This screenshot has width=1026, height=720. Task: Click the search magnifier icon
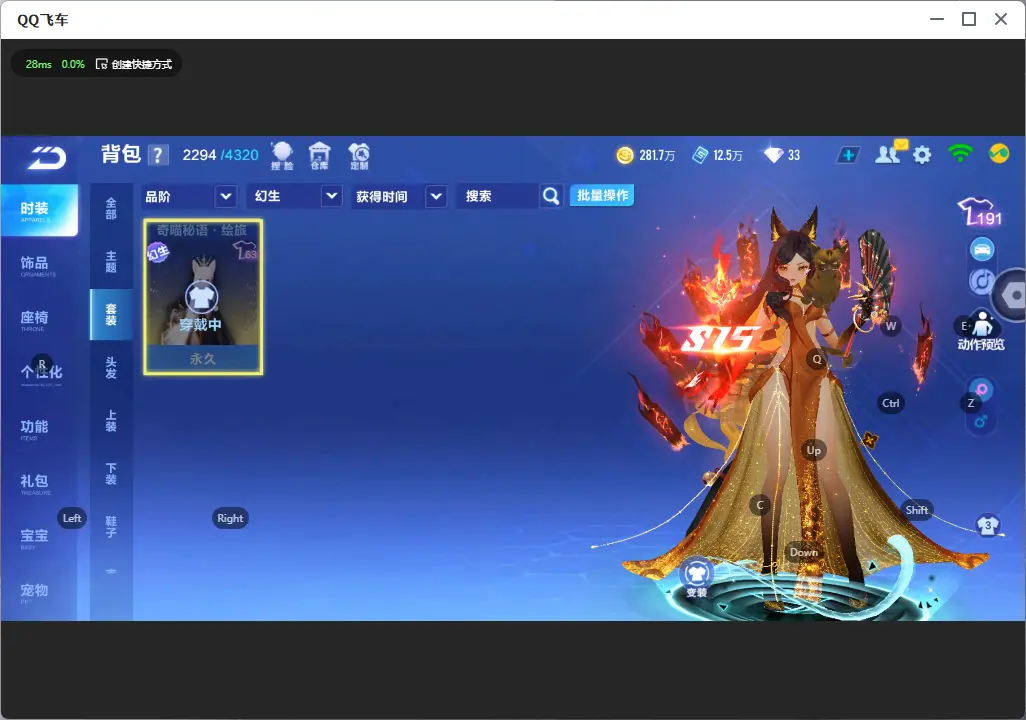click(x=551, y=196)
